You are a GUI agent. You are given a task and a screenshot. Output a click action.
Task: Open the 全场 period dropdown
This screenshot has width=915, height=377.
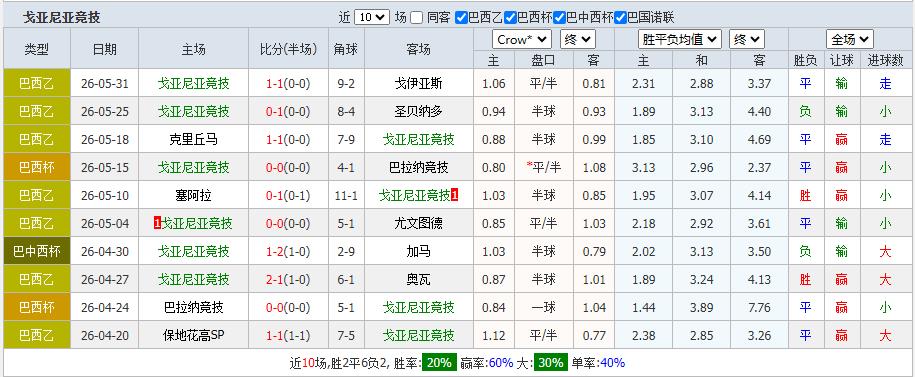850,40
